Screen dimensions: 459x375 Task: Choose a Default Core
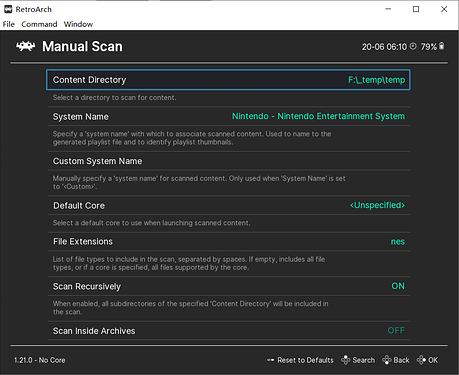point(228,205)
